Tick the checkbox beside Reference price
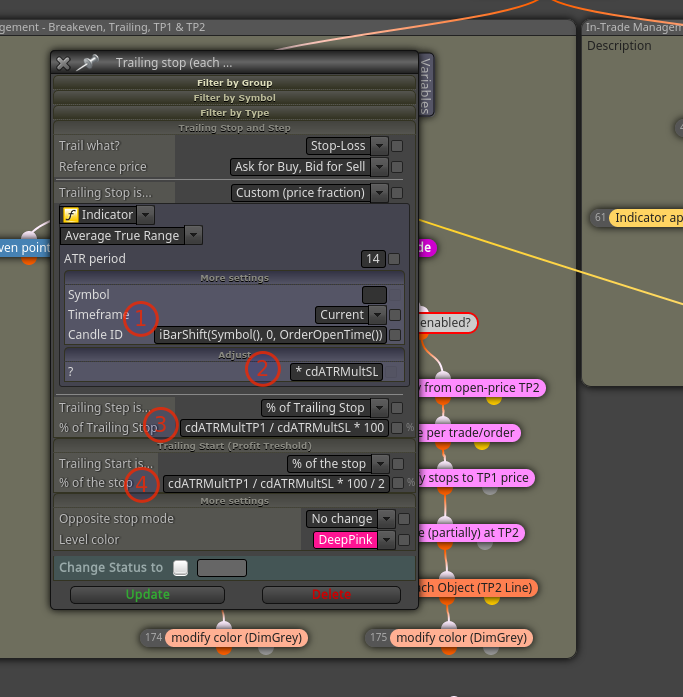Image resolution: width=683 pixels, height=697 pixels. (397, 167)
